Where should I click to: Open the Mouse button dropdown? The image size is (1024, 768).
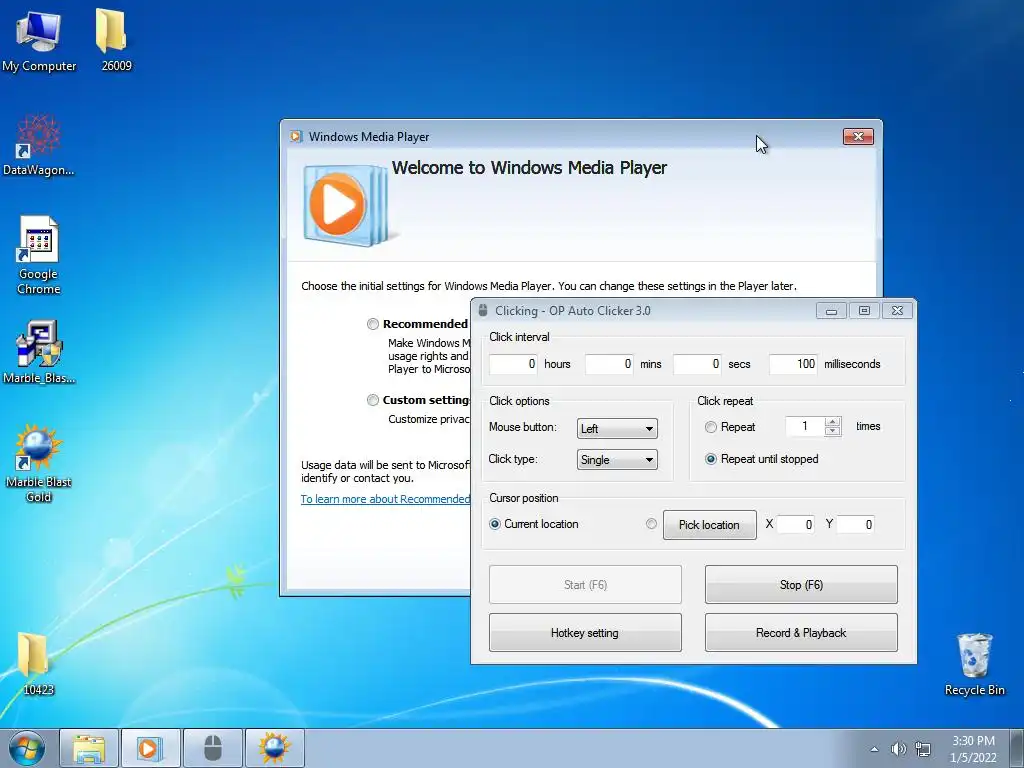(617, 428)
